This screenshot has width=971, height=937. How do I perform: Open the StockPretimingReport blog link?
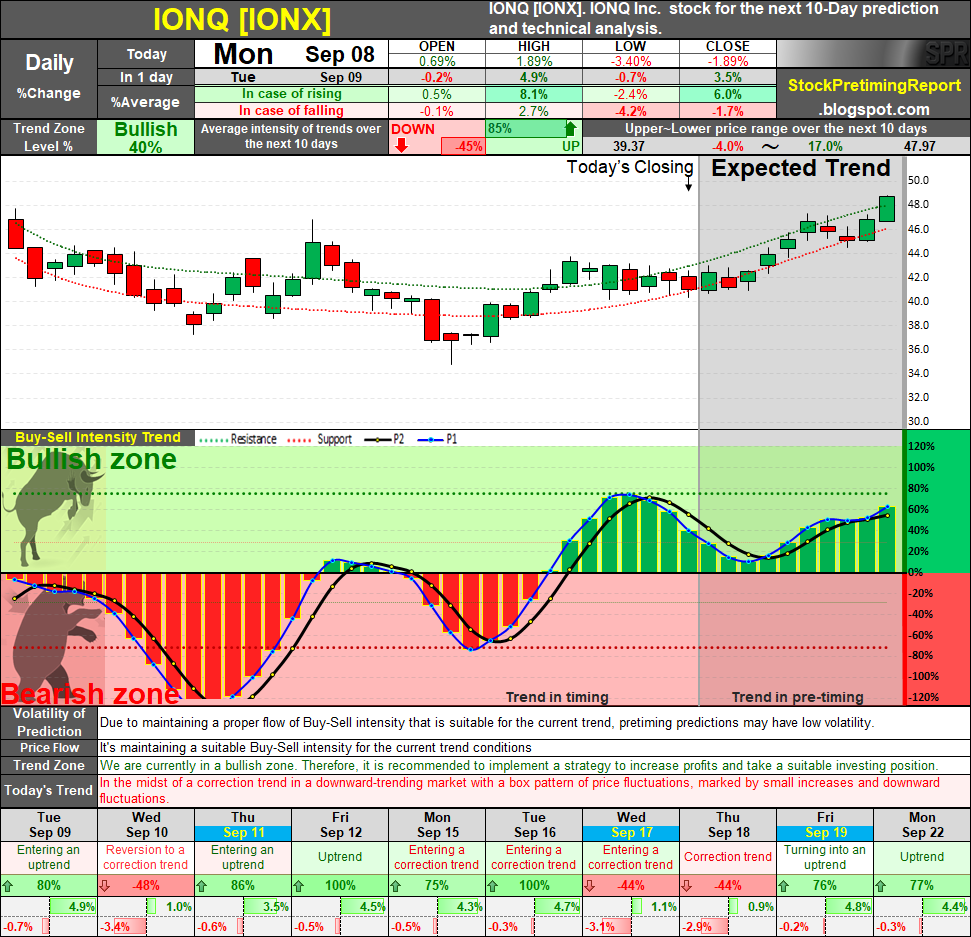pyautogui.click(x=874, y=85)
